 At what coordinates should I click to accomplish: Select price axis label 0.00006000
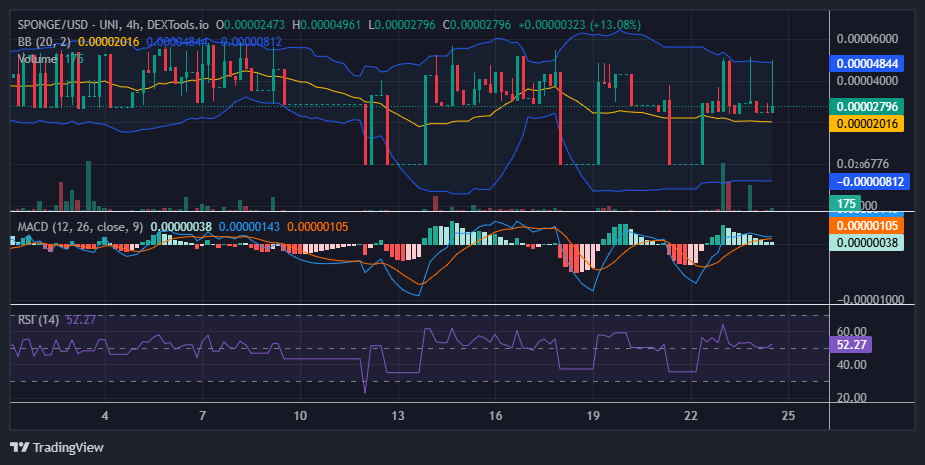(x=868, y=39)
